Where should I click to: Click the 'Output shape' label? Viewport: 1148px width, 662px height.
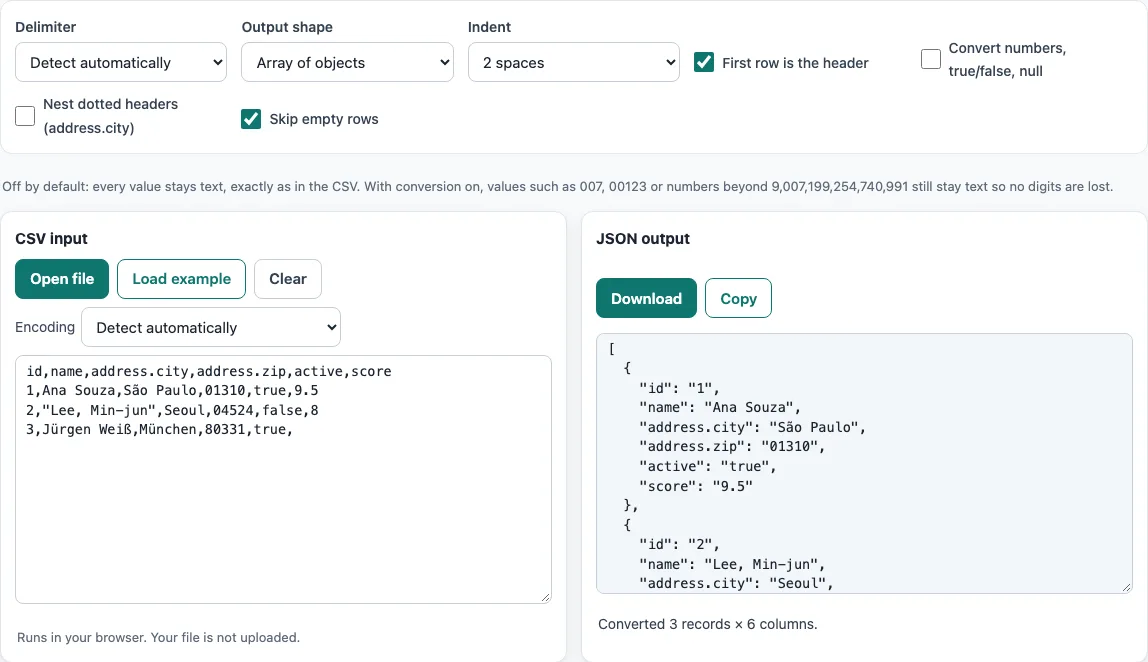coord(287,27)
